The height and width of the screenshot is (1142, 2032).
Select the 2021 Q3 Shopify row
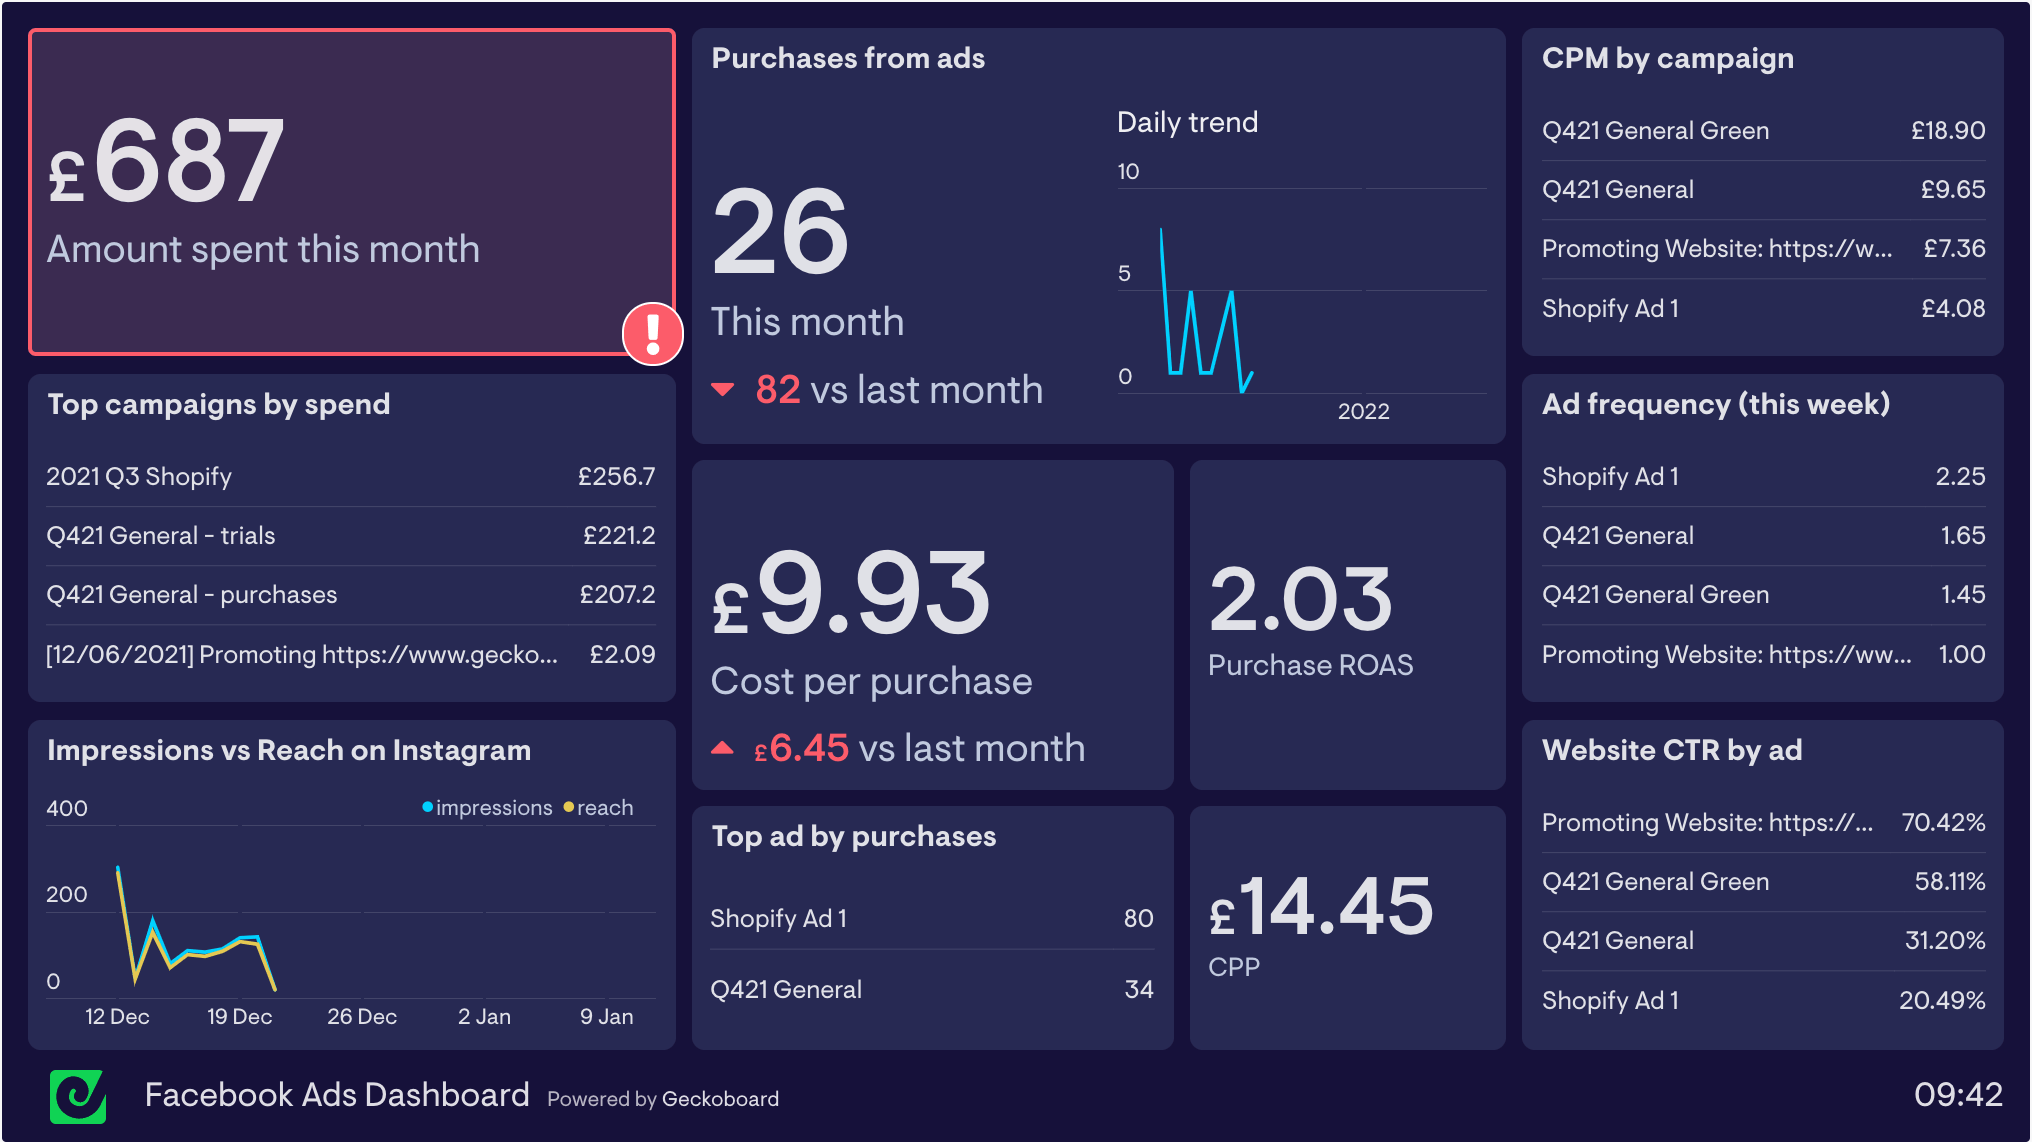351,477
